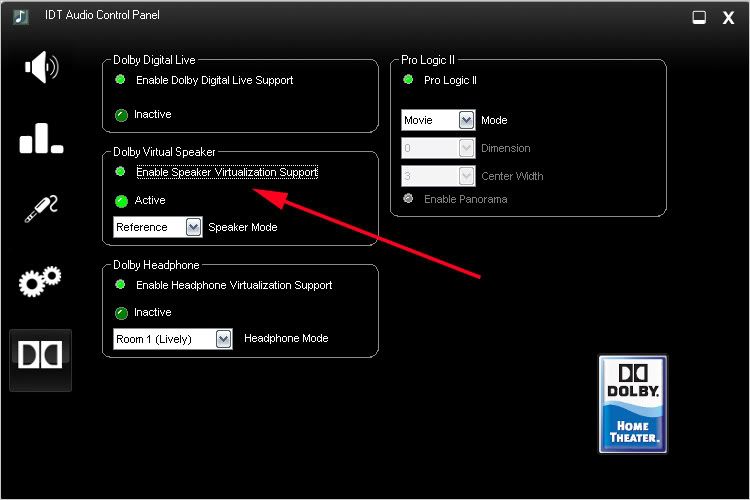750x500 pixels.
Task: Click the Pro Logic II option label
Action: tap(451, 80)
